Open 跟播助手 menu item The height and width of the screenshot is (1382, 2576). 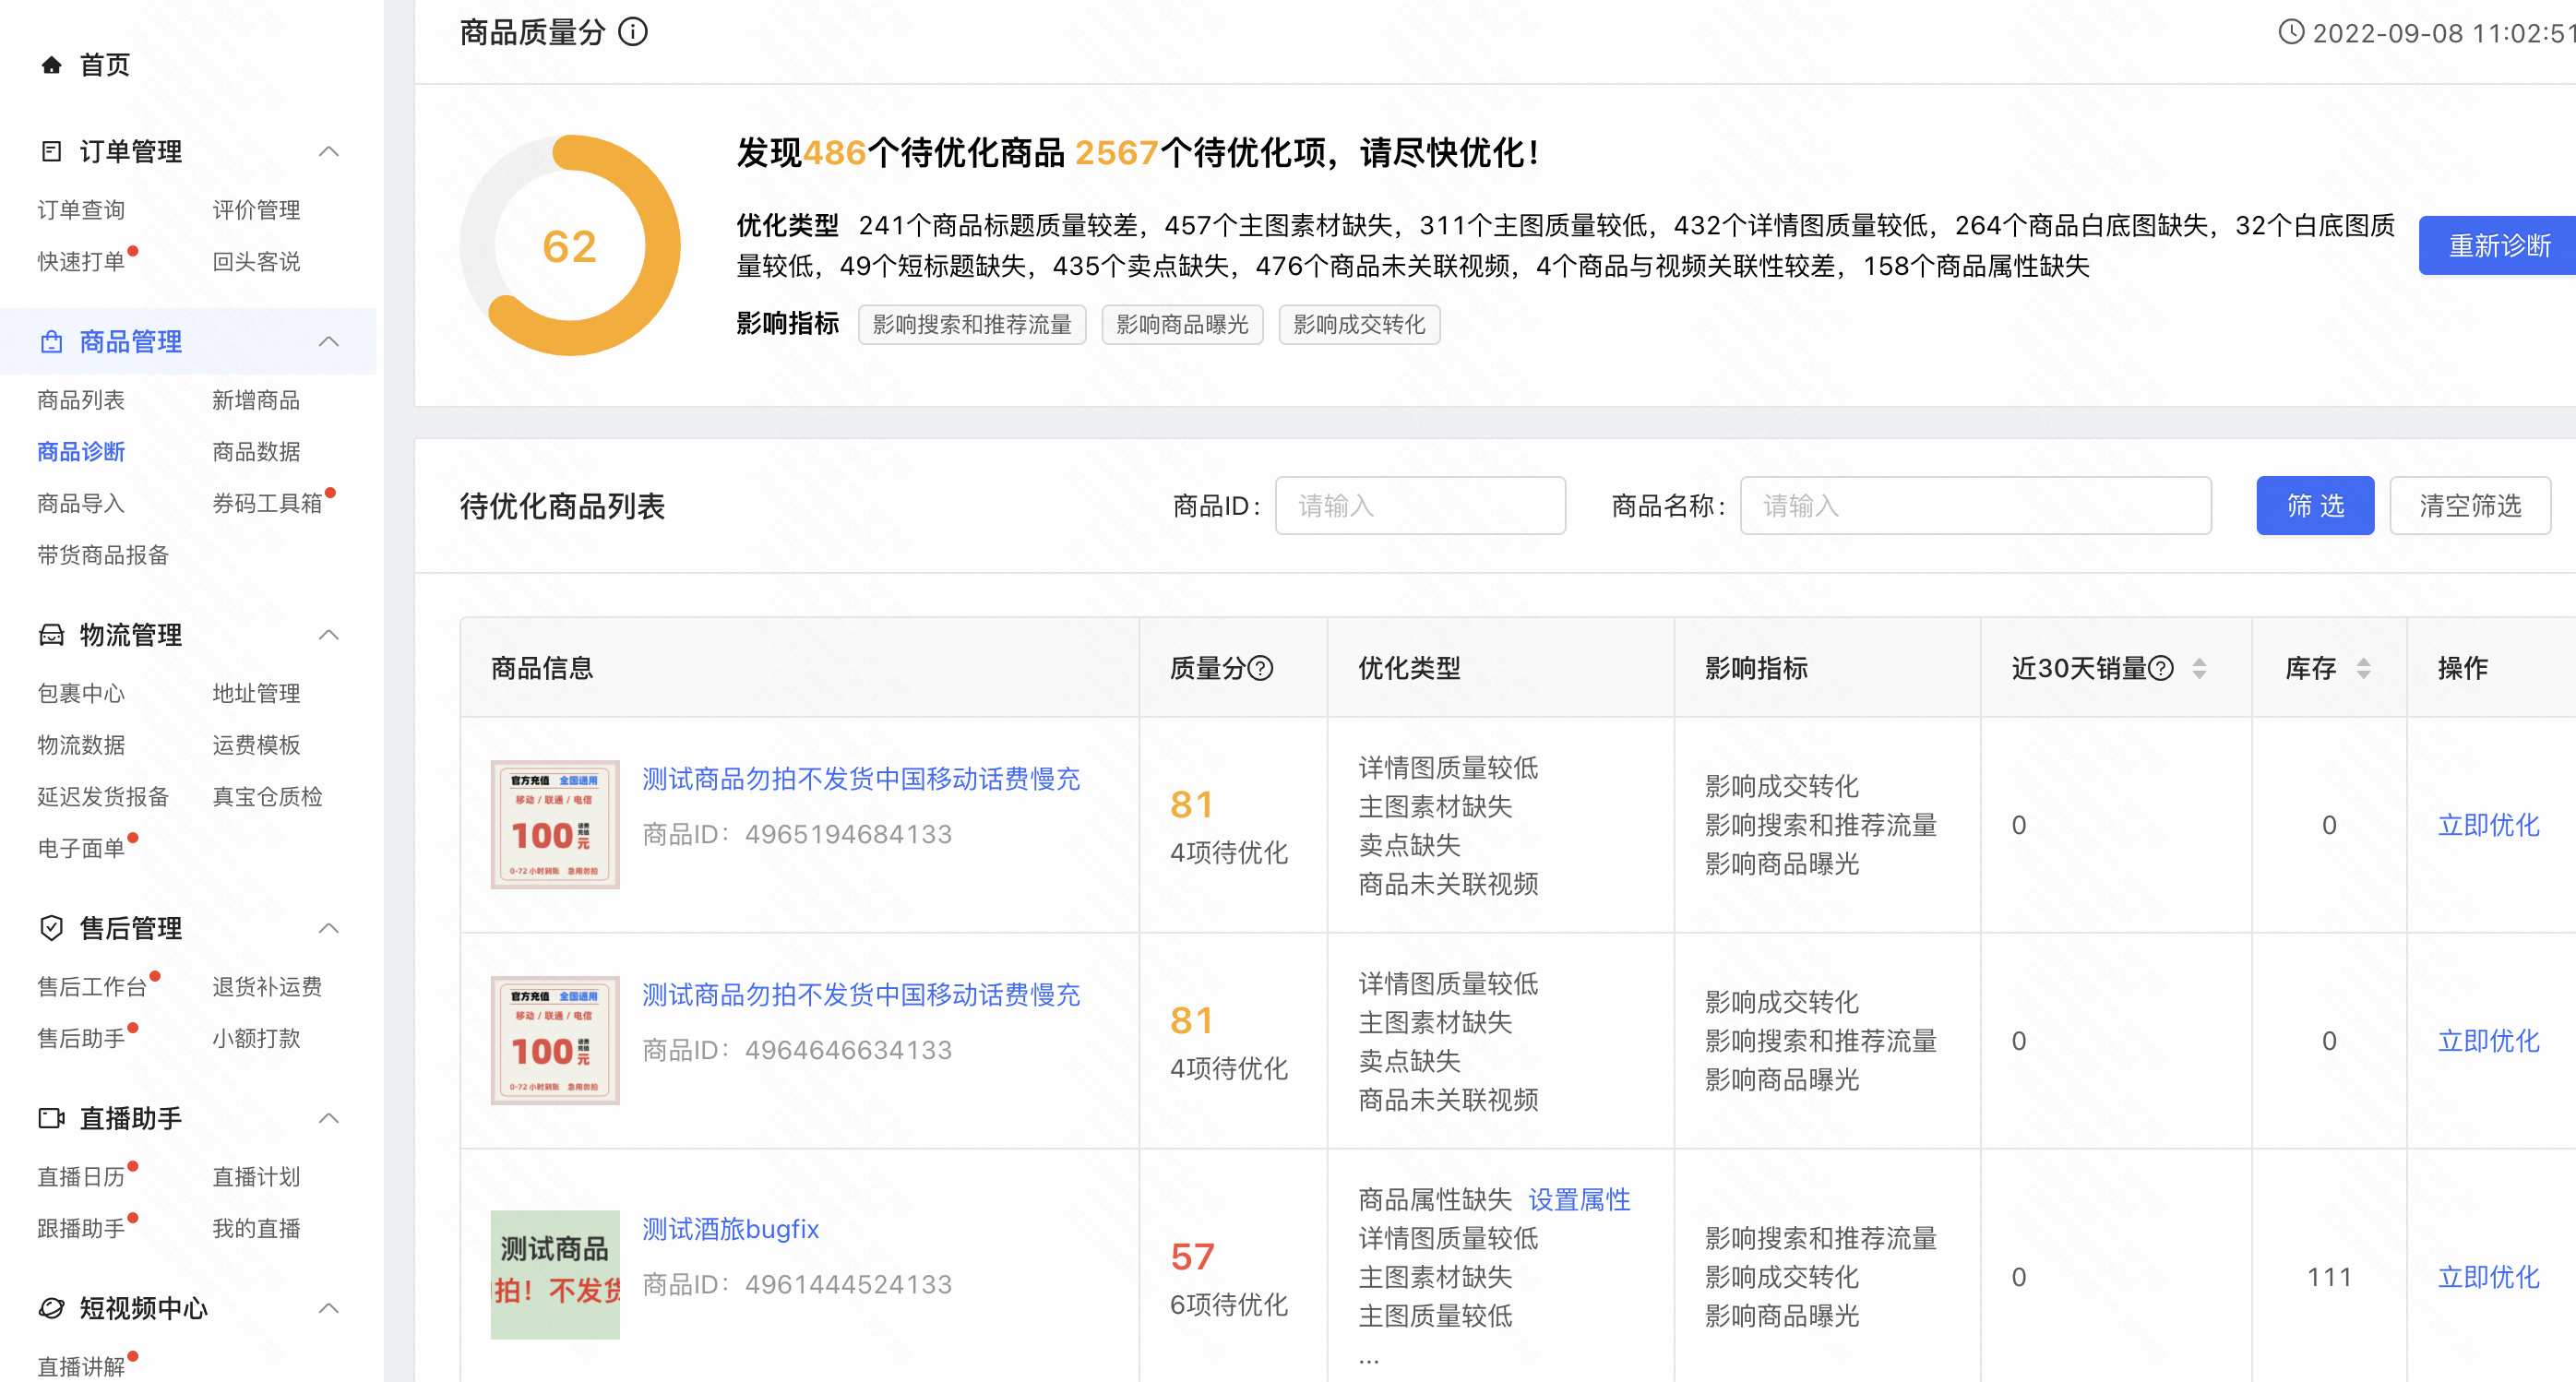pyautogui.click(x=81, y=1229)
